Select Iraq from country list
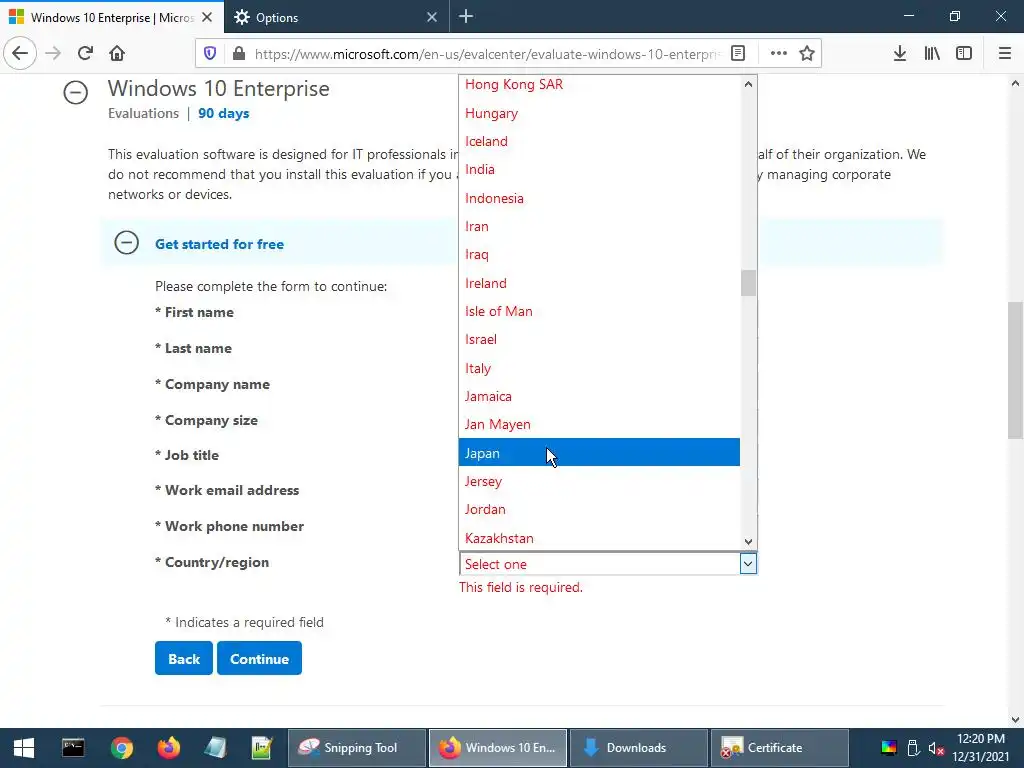Viewport: 1024px width, 768px height. click(599, 254)
